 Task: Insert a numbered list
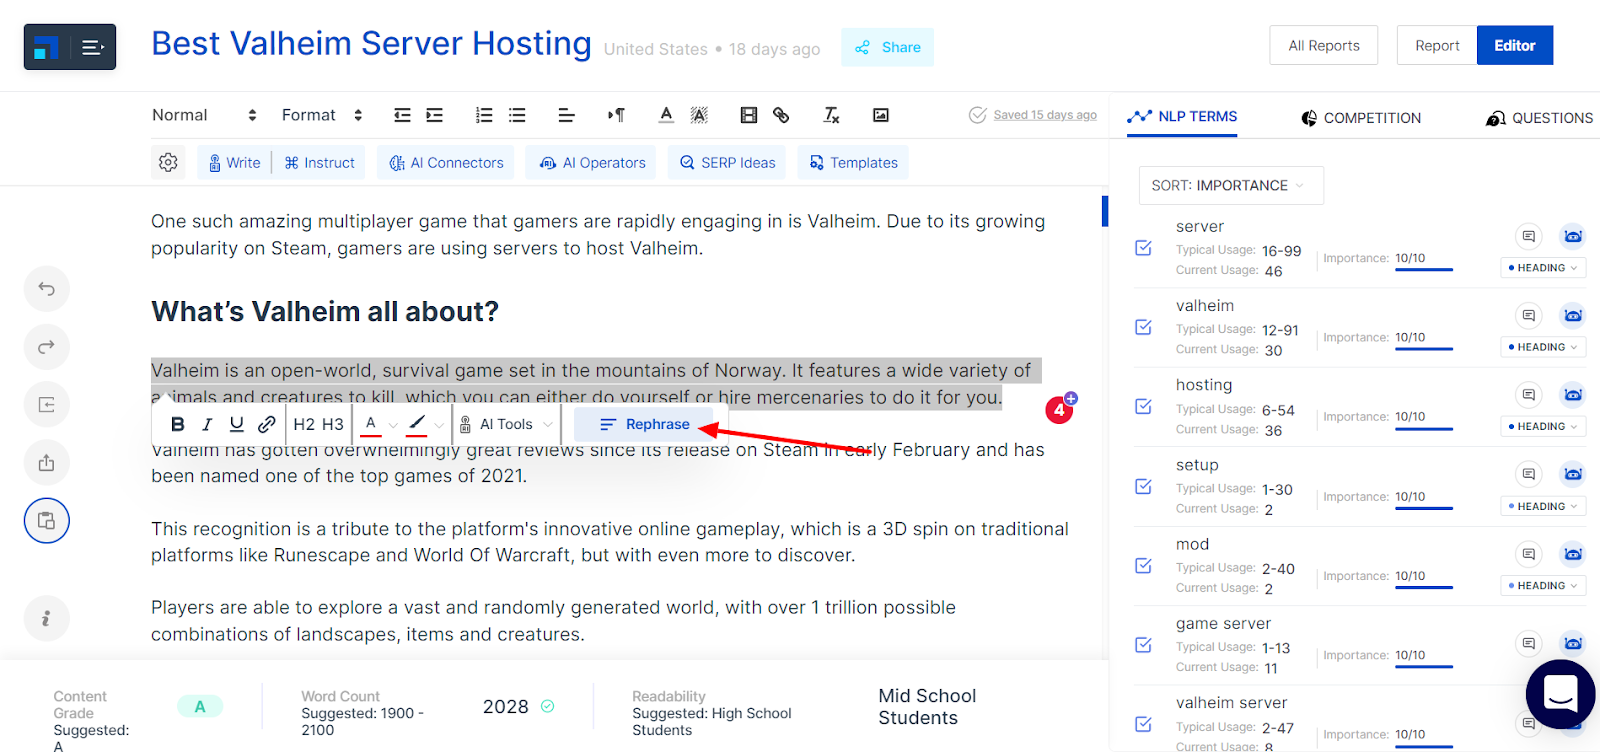[484, 115]
